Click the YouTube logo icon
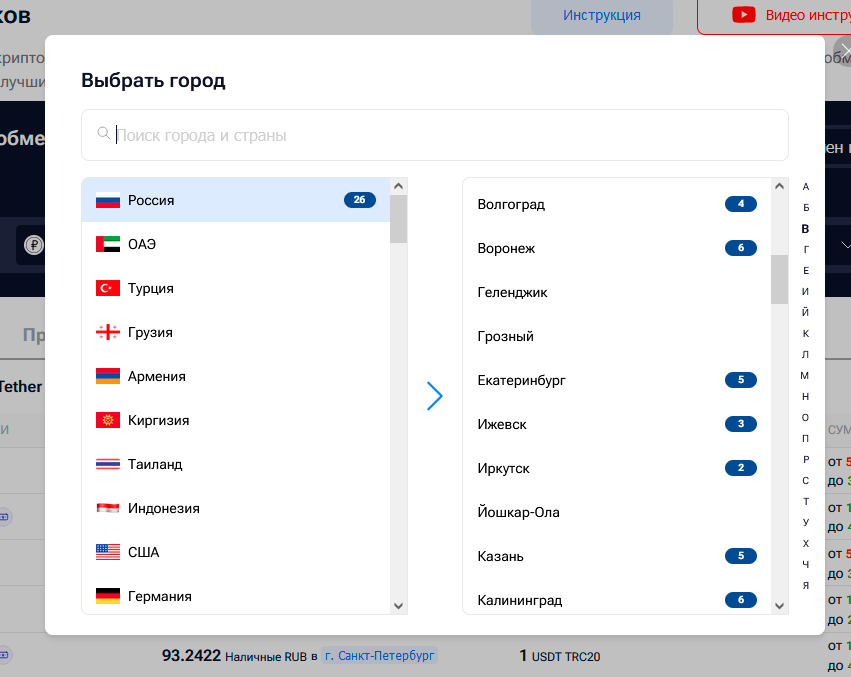Image resolution: width=851 pixels, height=677 pixels. pos(744,15)
